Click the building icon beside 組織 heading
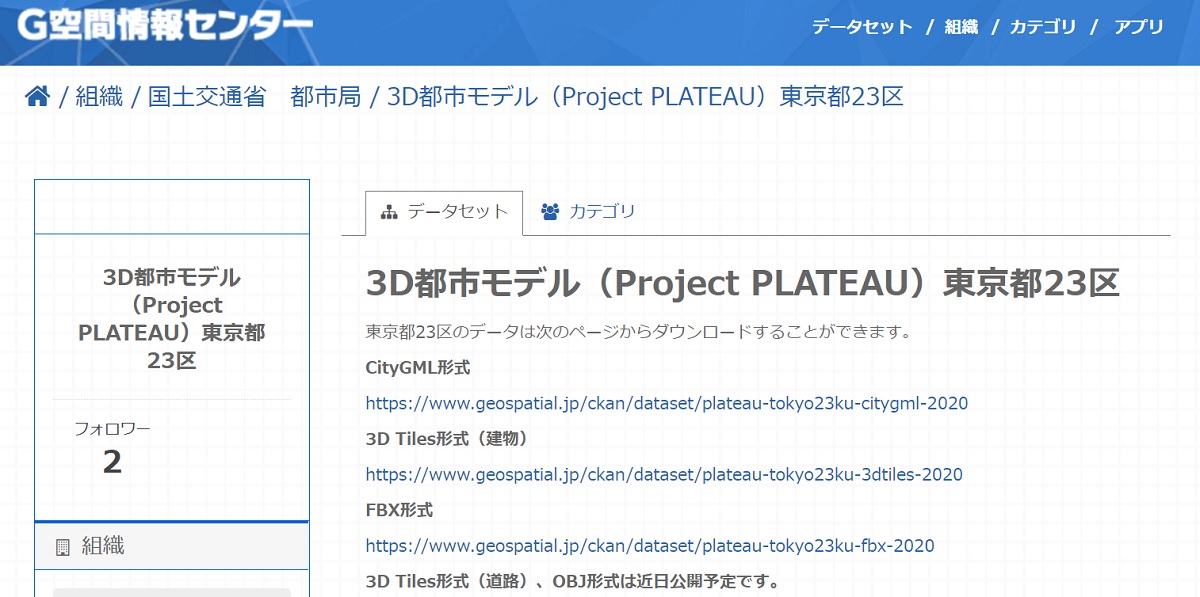The width and height of the screenshot is (1200, 597). point(63,547)
